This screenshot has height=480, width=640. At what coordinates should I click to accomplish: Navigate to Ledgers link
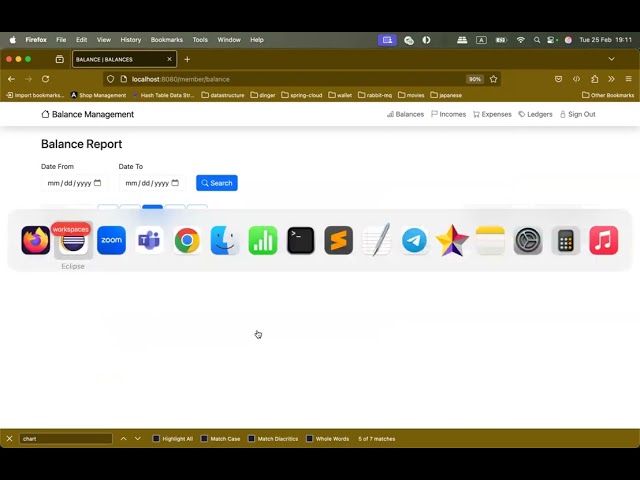535,114
